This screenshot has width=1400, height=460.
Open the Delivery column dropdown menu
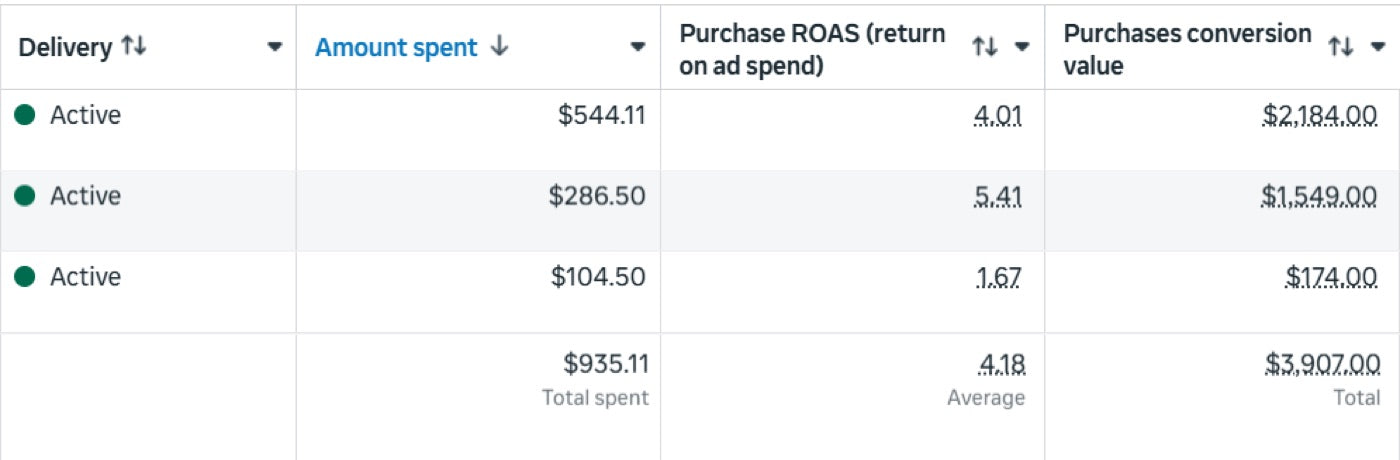[x=275, y=47]
